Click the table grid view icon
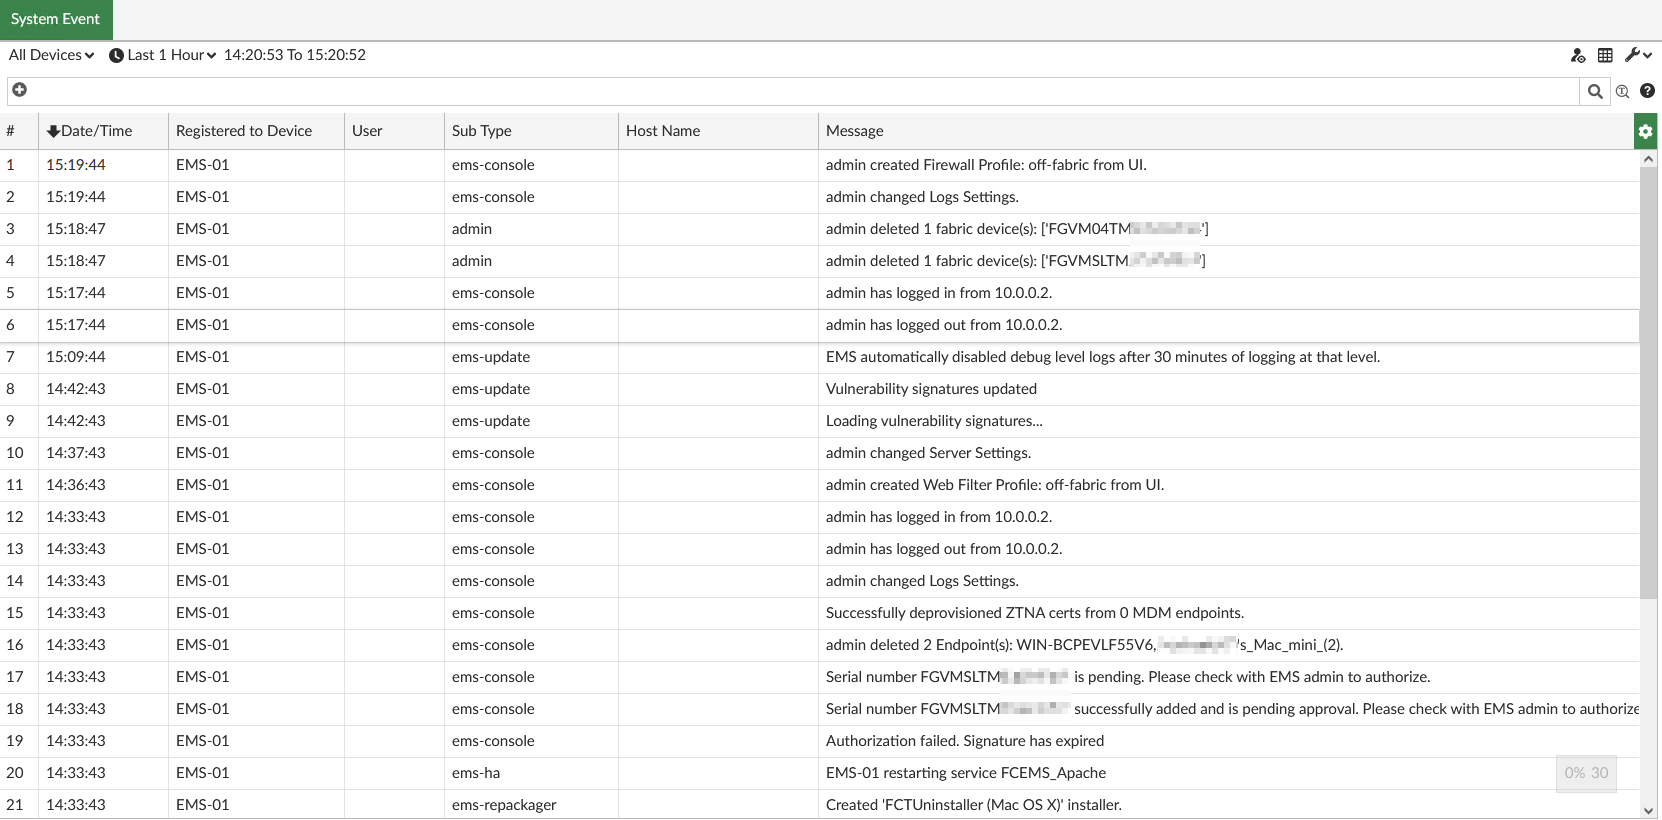The height and width of the screenshot is (820, 1662). (1605, 56)
